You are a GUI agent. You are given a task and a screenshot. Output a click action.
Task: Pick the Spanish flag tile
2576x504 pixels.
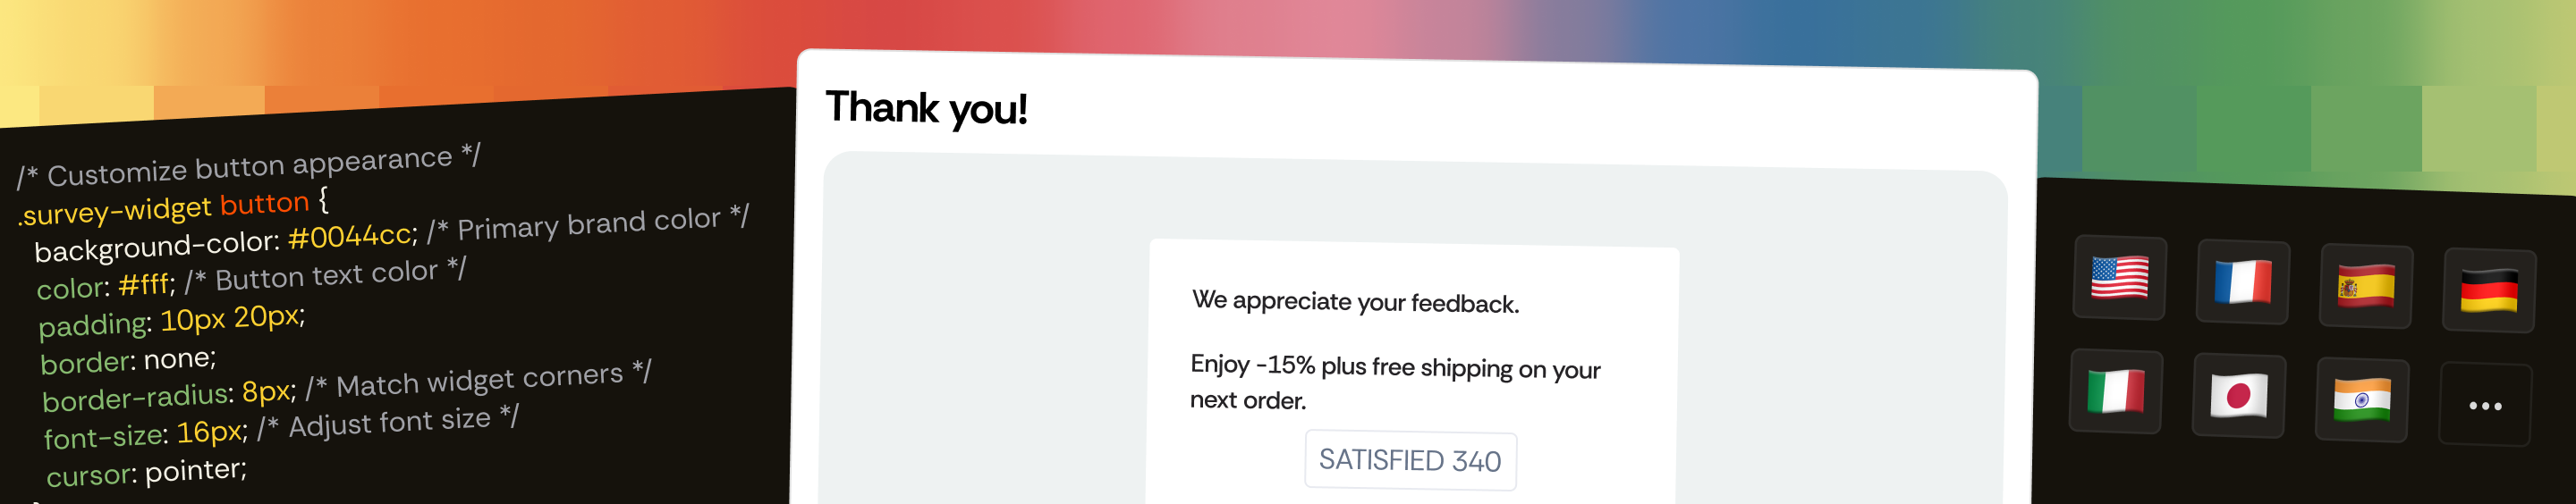coord(2365,287)
